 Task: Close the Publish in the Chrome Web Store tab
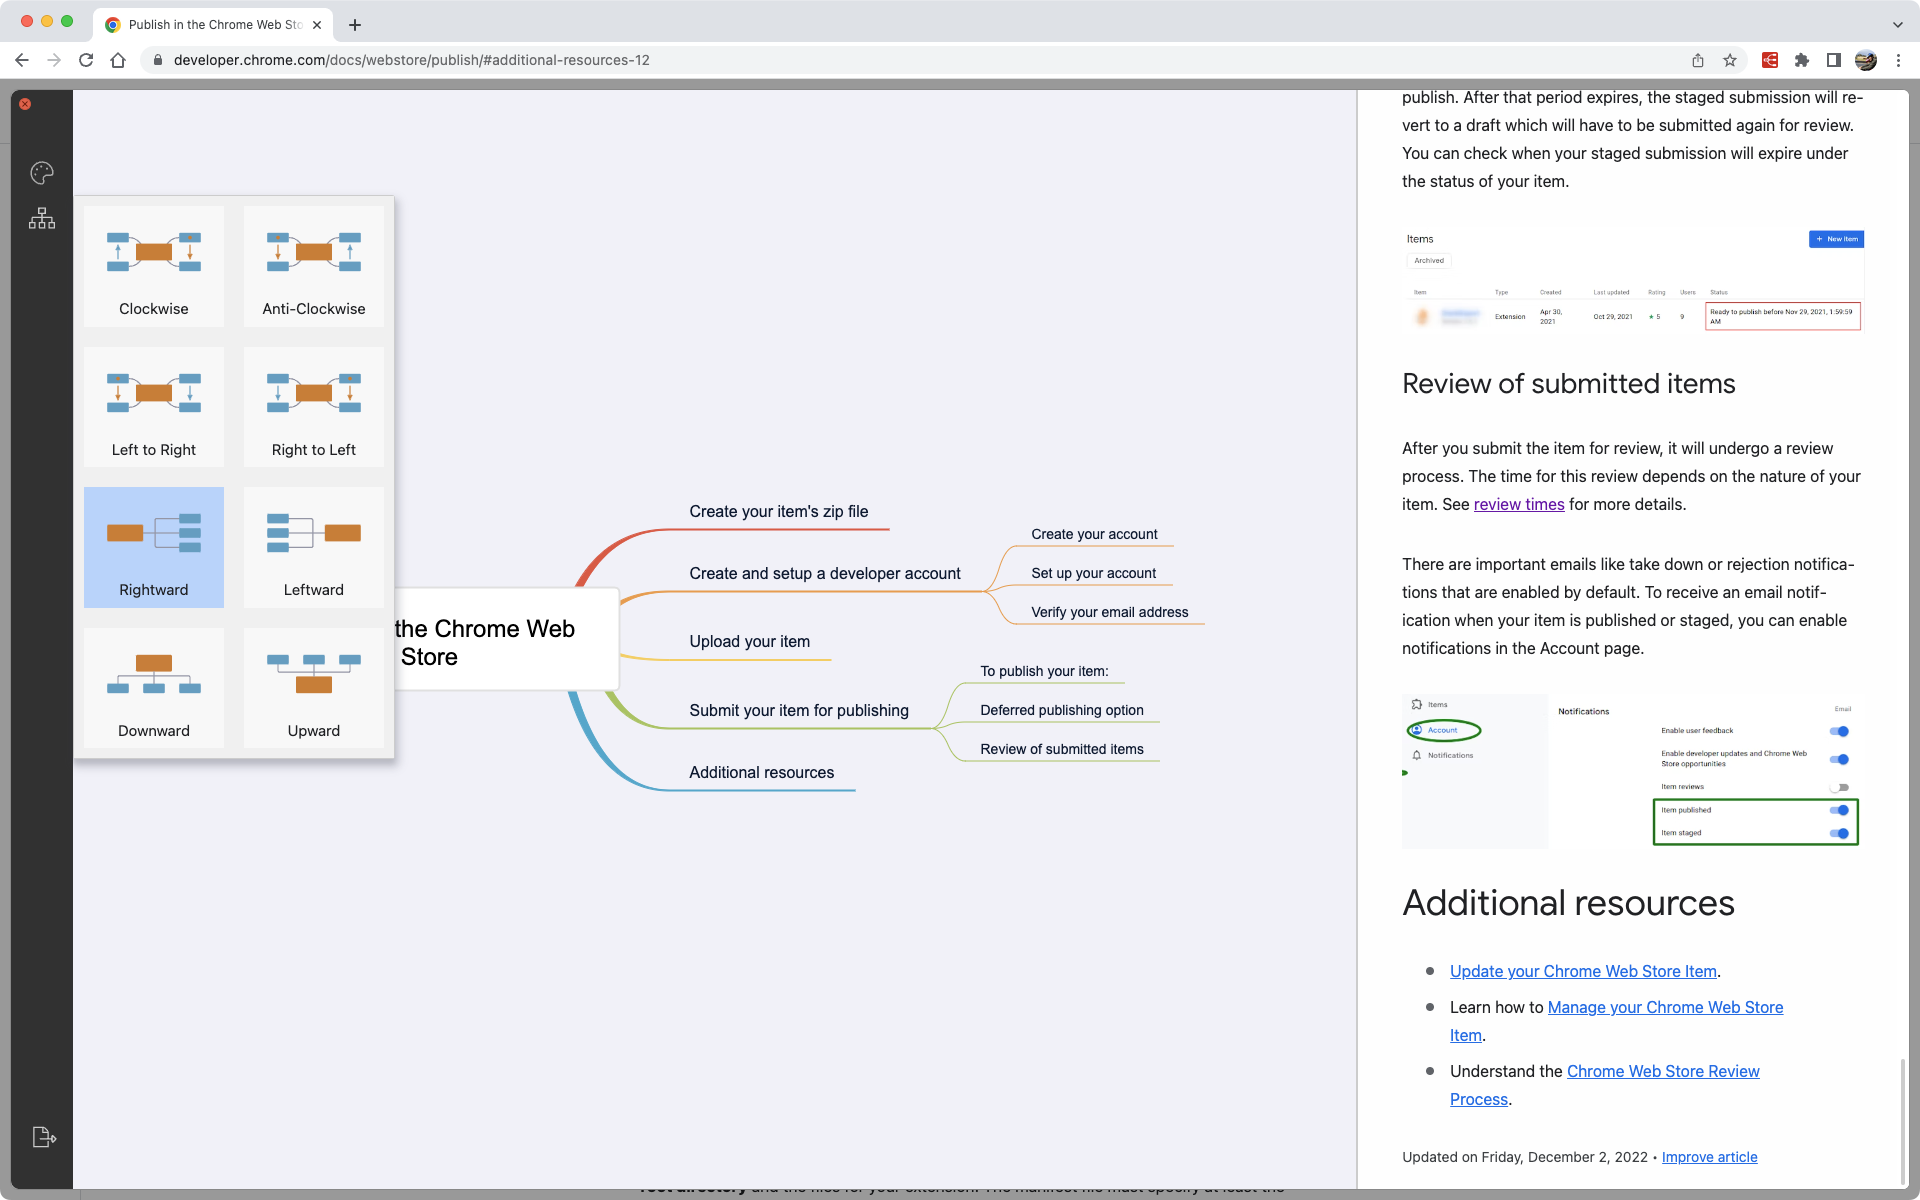click(x=317, y=25)
